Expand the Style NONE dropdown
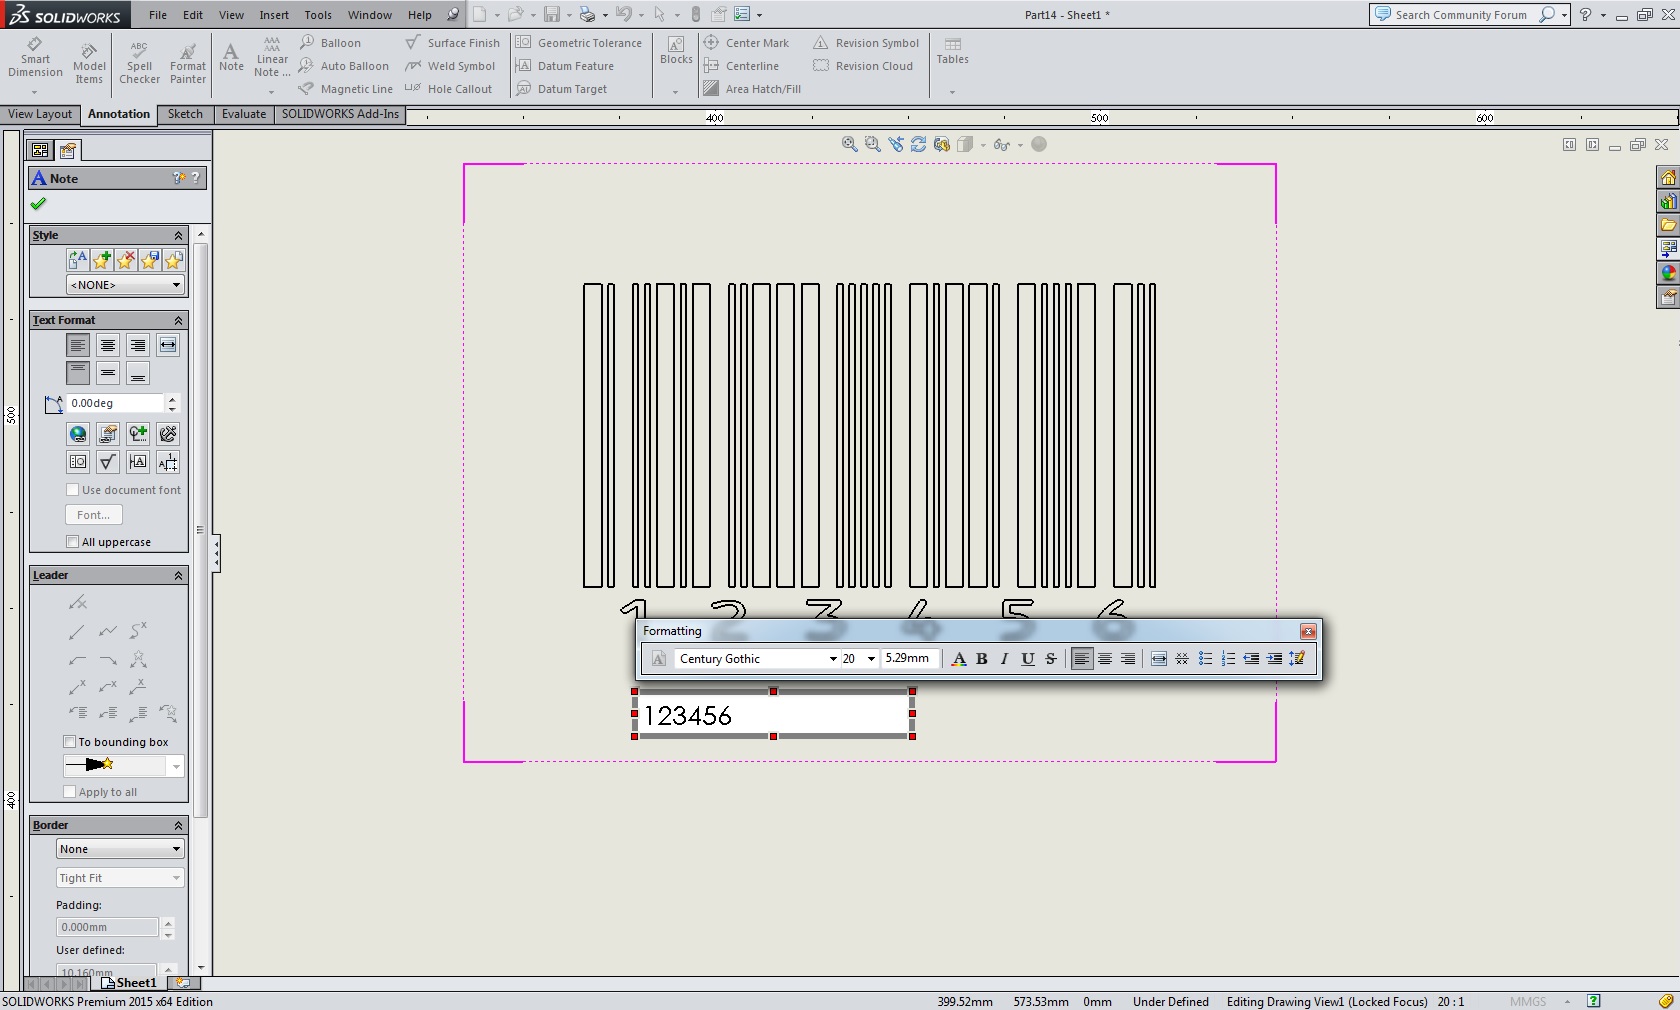The height and width of the screenshot is (1010, 1680). pyautogui.click(x=125, y=285)
